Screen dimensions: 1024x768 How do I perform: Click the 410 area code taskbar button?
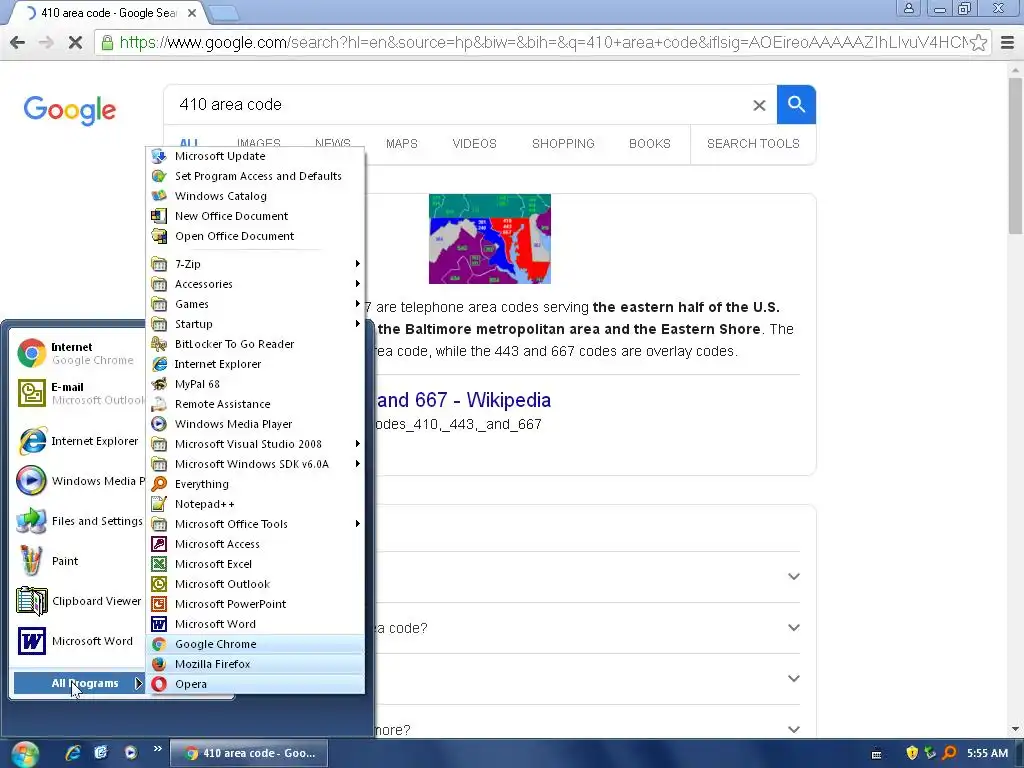point(249,753)
